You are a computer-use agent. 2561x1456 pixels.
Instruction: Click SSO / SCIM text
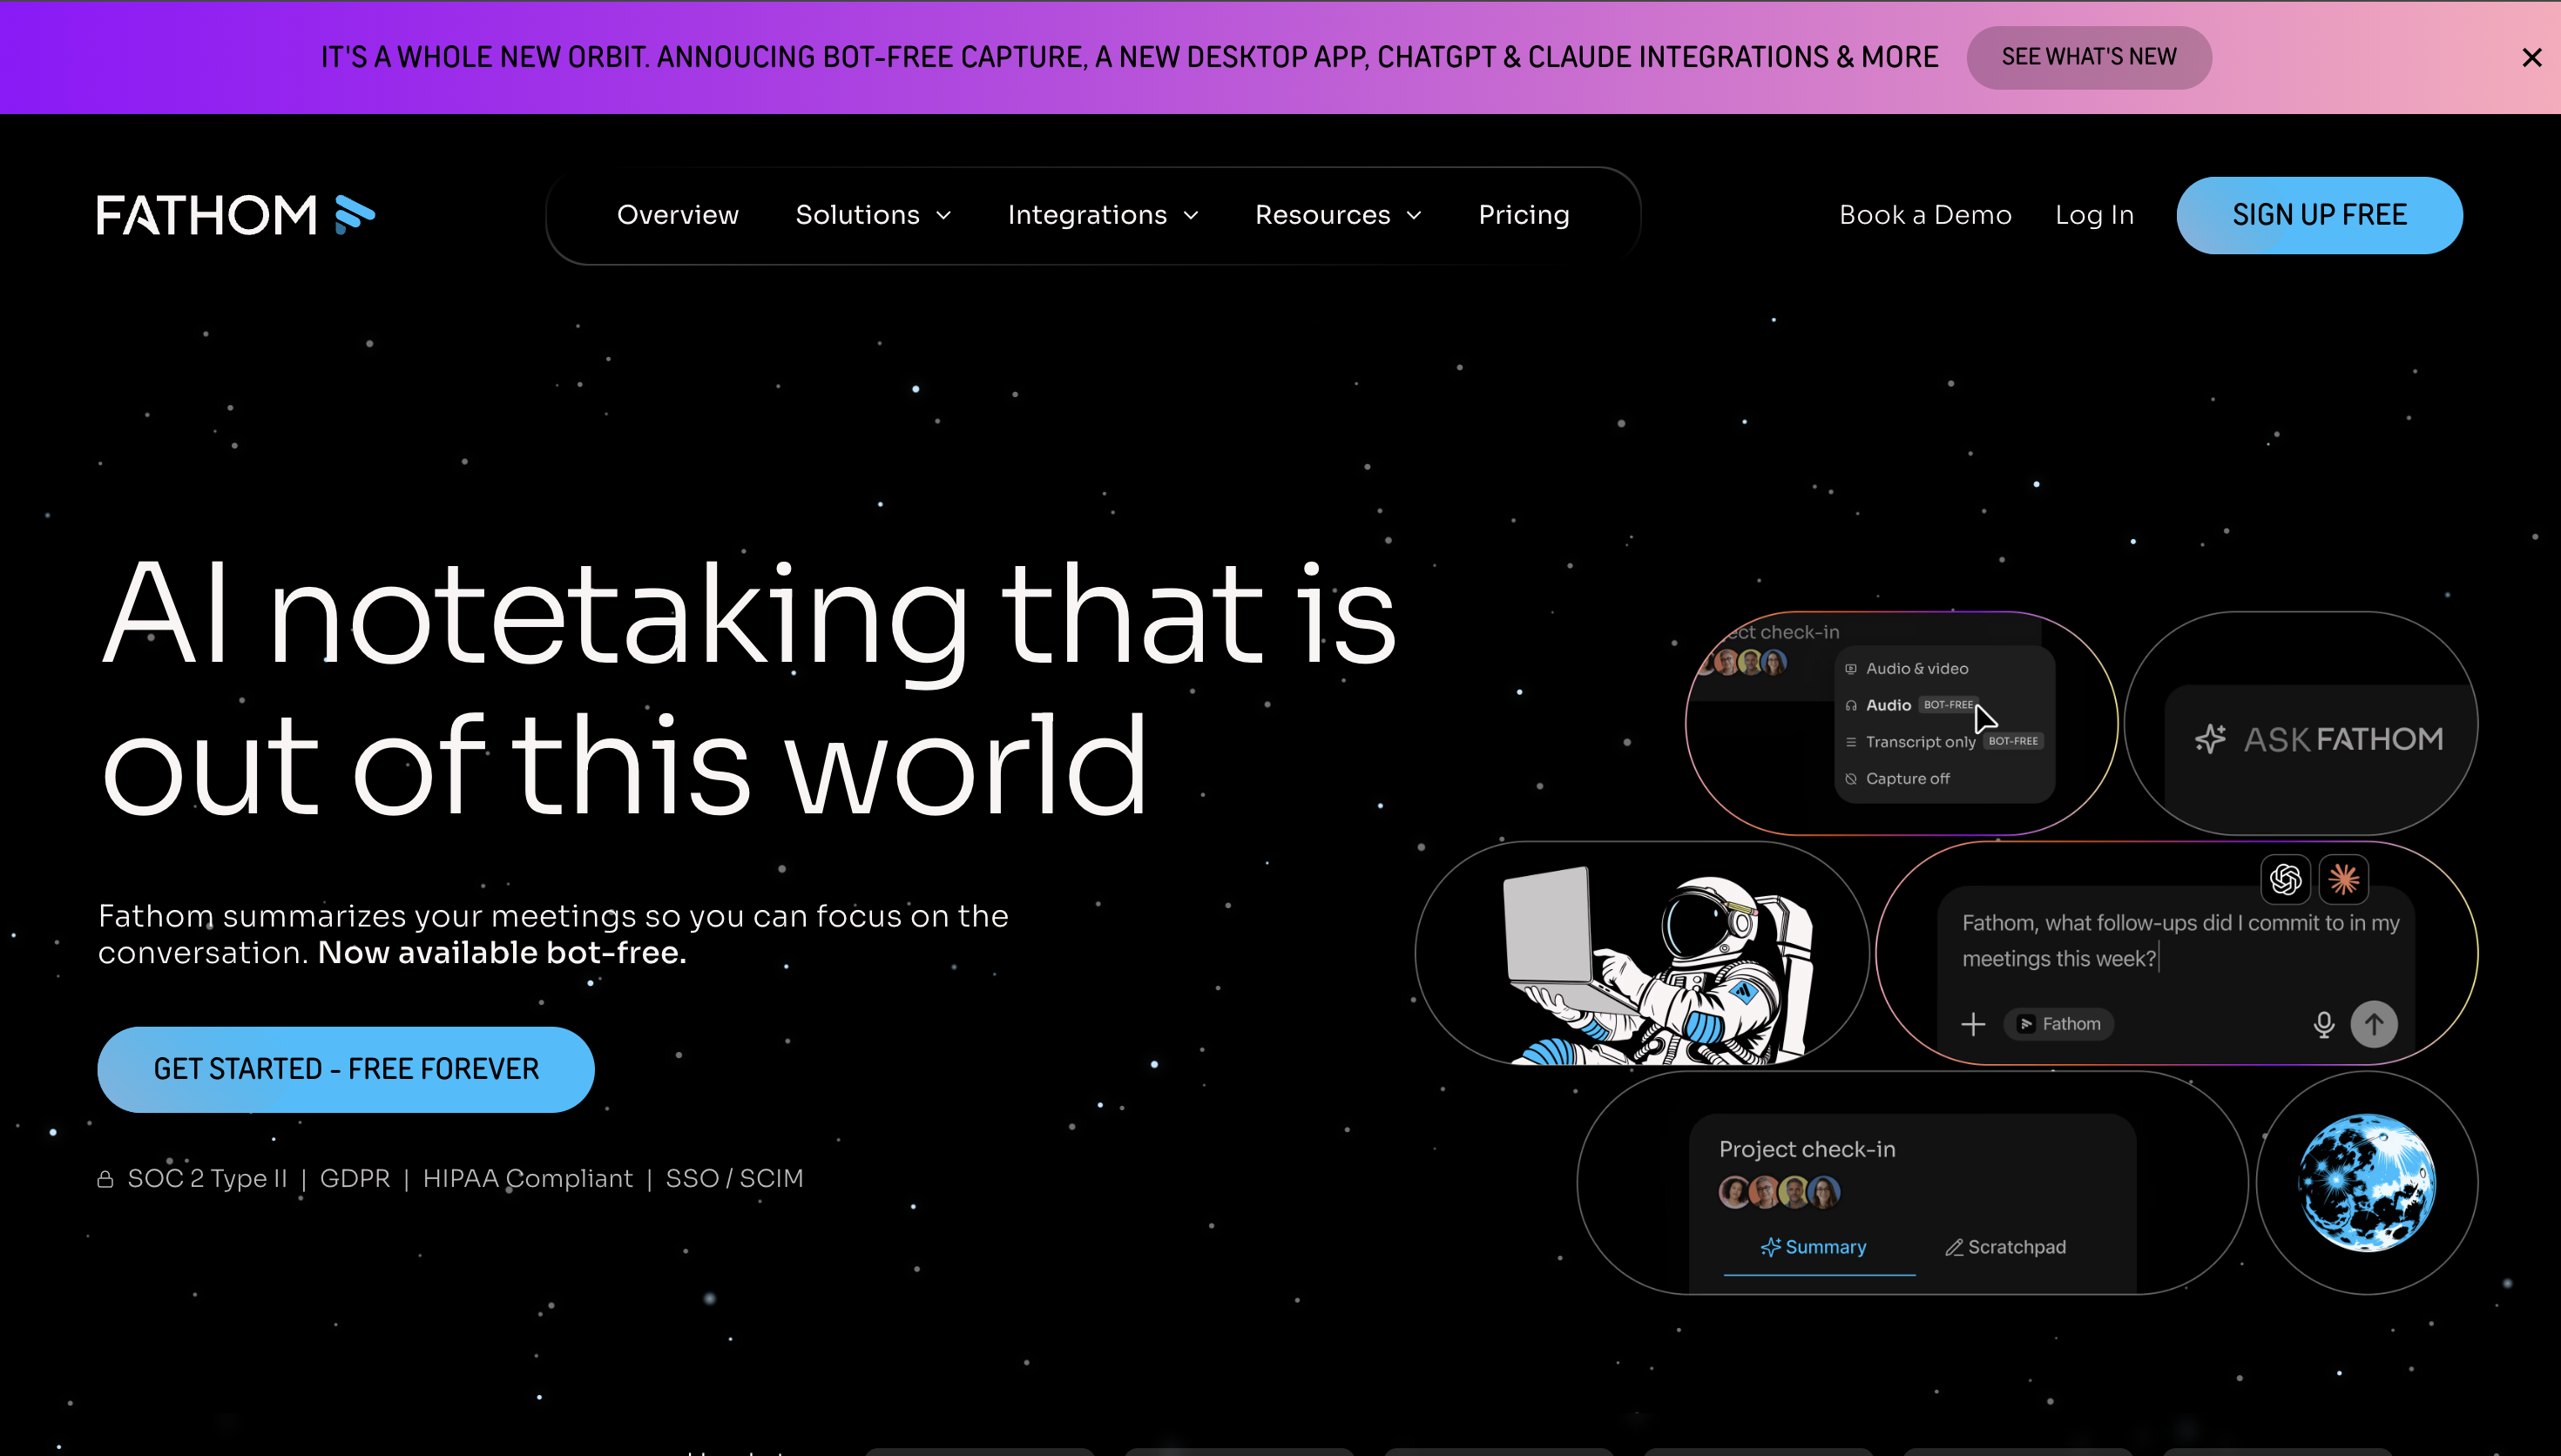[734, 1178]
